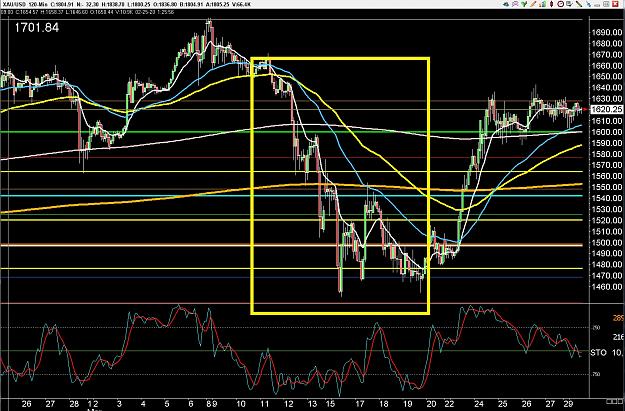
Task: Select the diagonal trend line tool
Action: [x=579, y=4]
